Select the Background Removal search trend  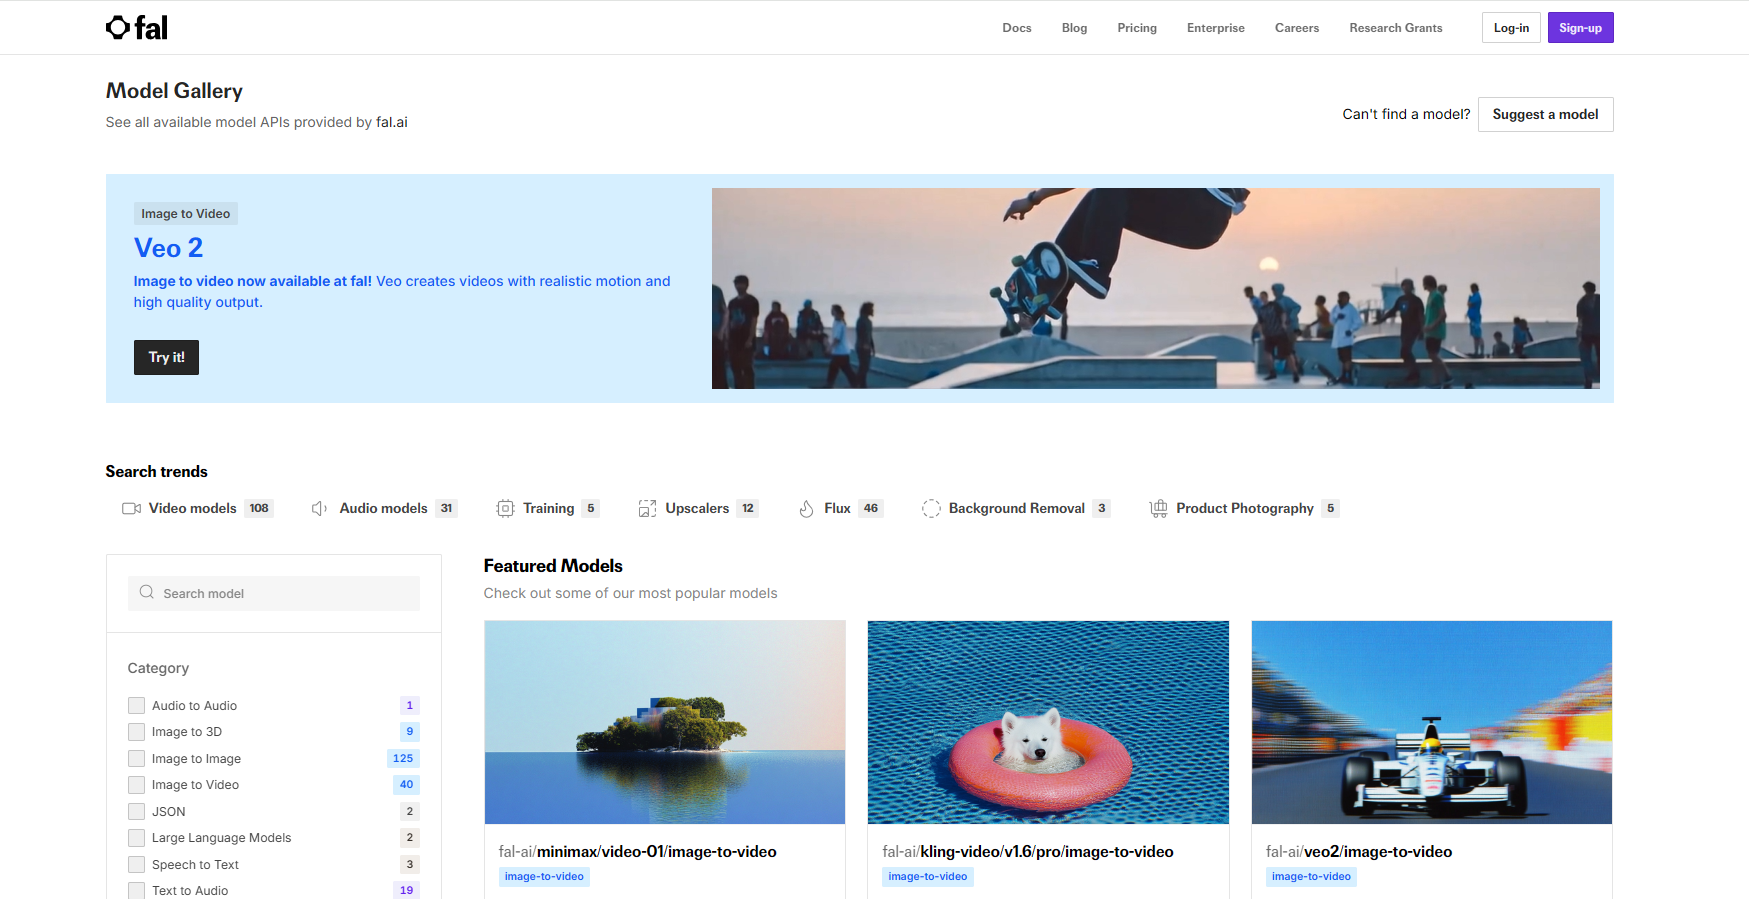(1016, 509)
